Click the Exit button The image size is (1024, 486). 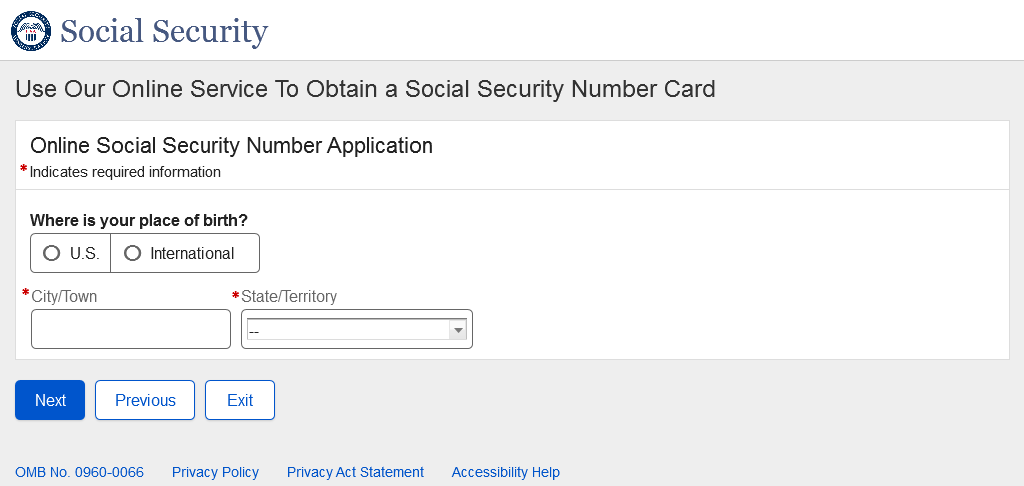240,400
